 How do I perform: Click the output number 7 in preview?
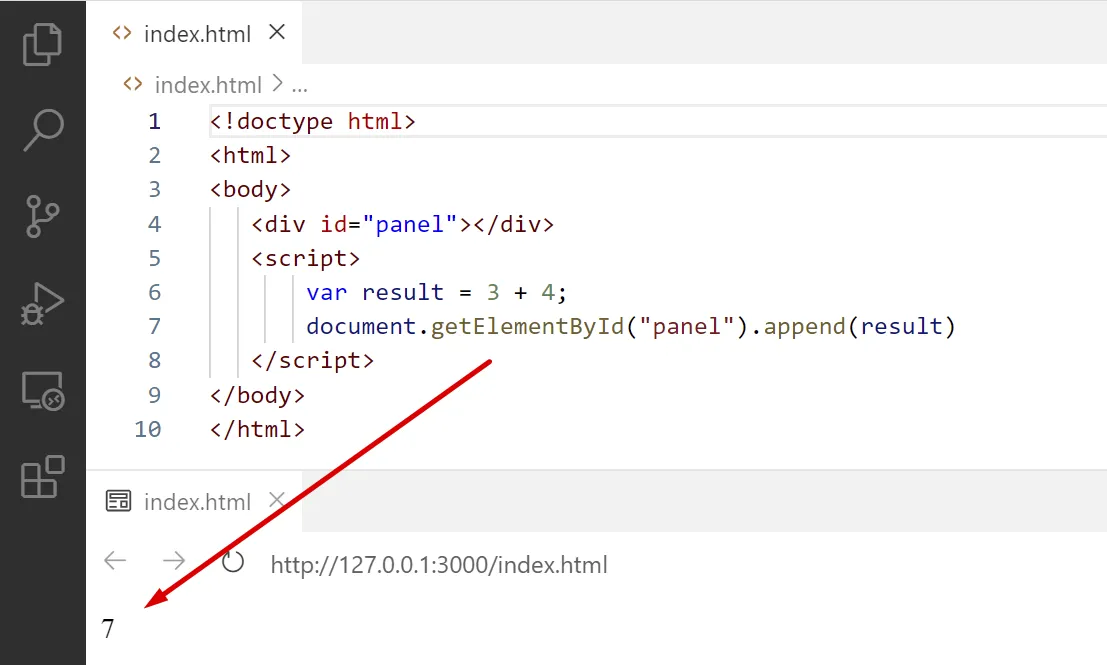click(108, 629)
